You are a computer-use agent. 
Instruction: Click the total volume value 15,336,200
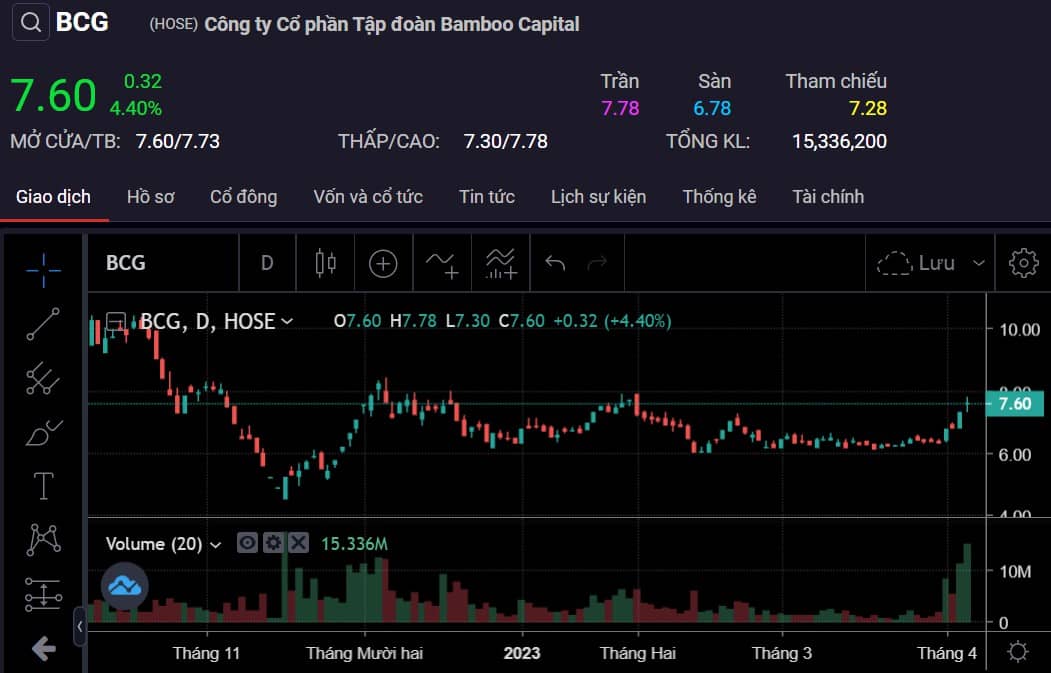[x=839, y=141]
